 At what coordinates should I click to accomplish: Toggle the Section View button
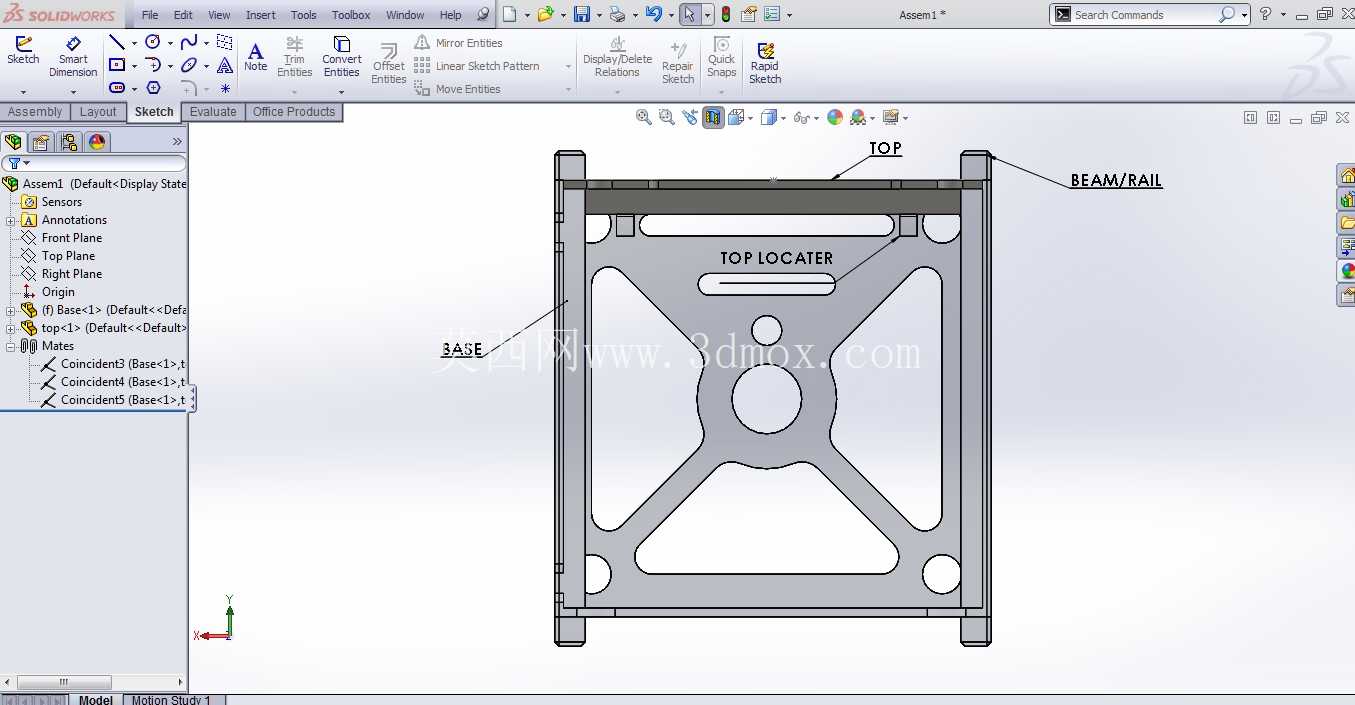[713, 117]
